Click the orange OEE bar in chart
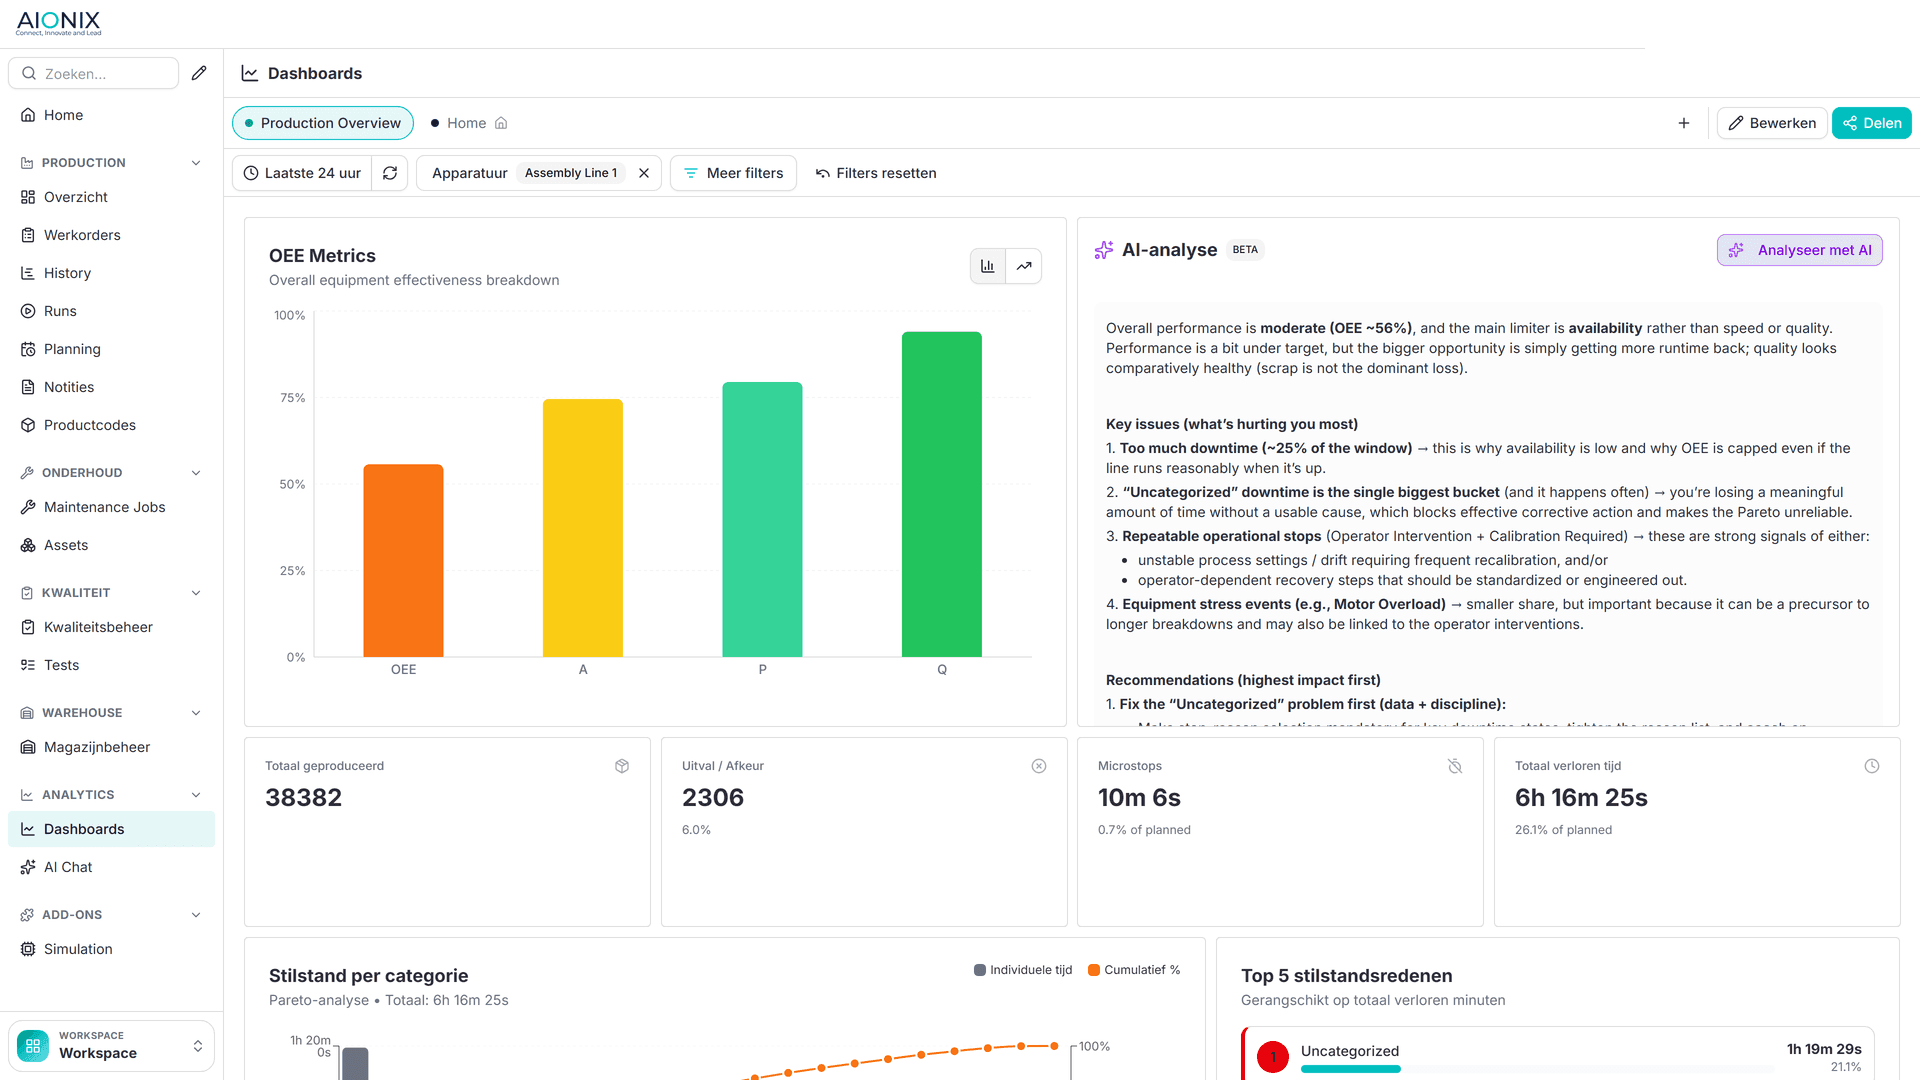Viewport: 1920px width, 1080px height. coord(403,560)
